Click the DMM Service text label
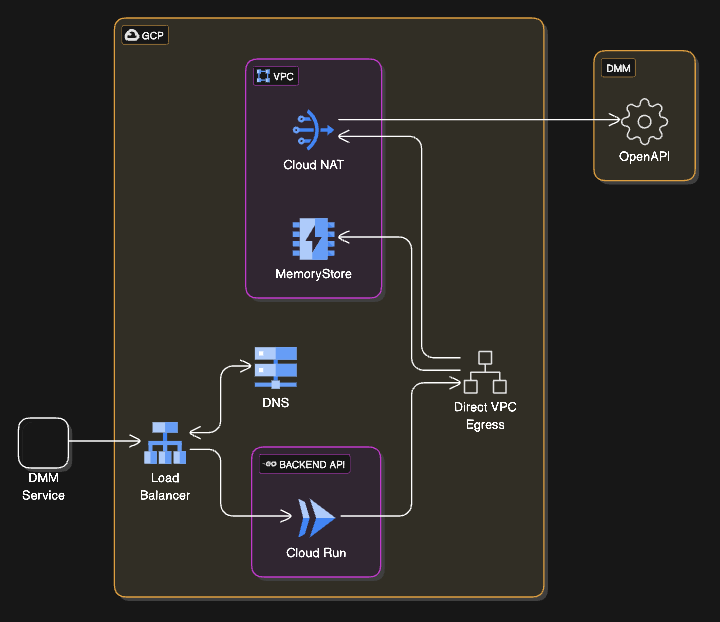This screenshot has width=720, height=622. coord(44,487)
